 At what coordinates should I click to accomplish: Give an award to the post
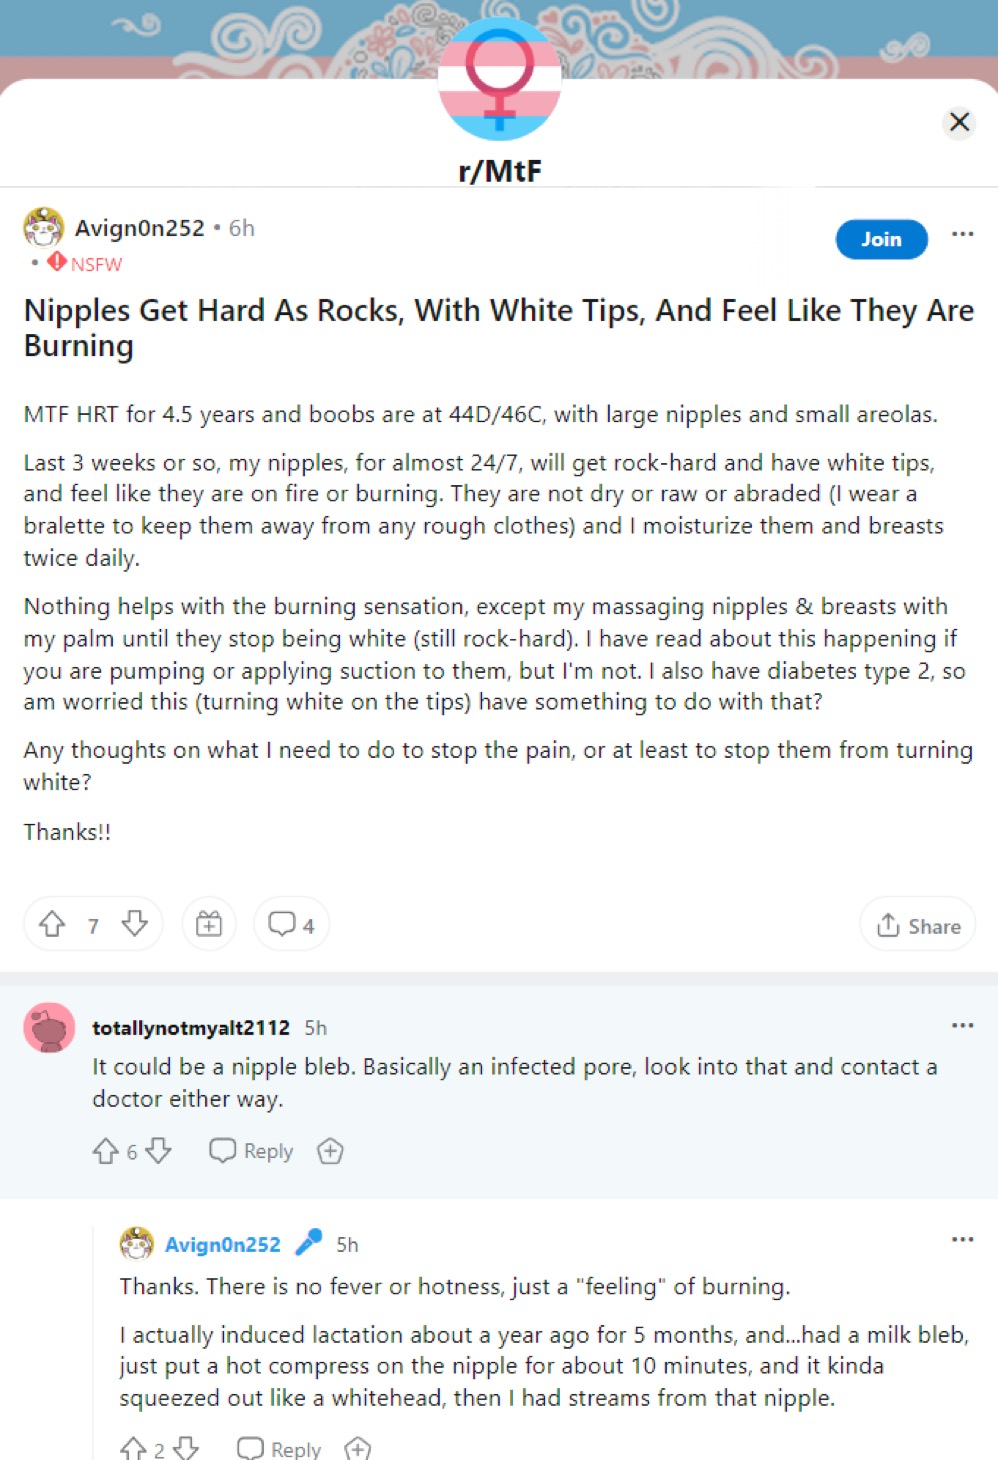[209, 924]
